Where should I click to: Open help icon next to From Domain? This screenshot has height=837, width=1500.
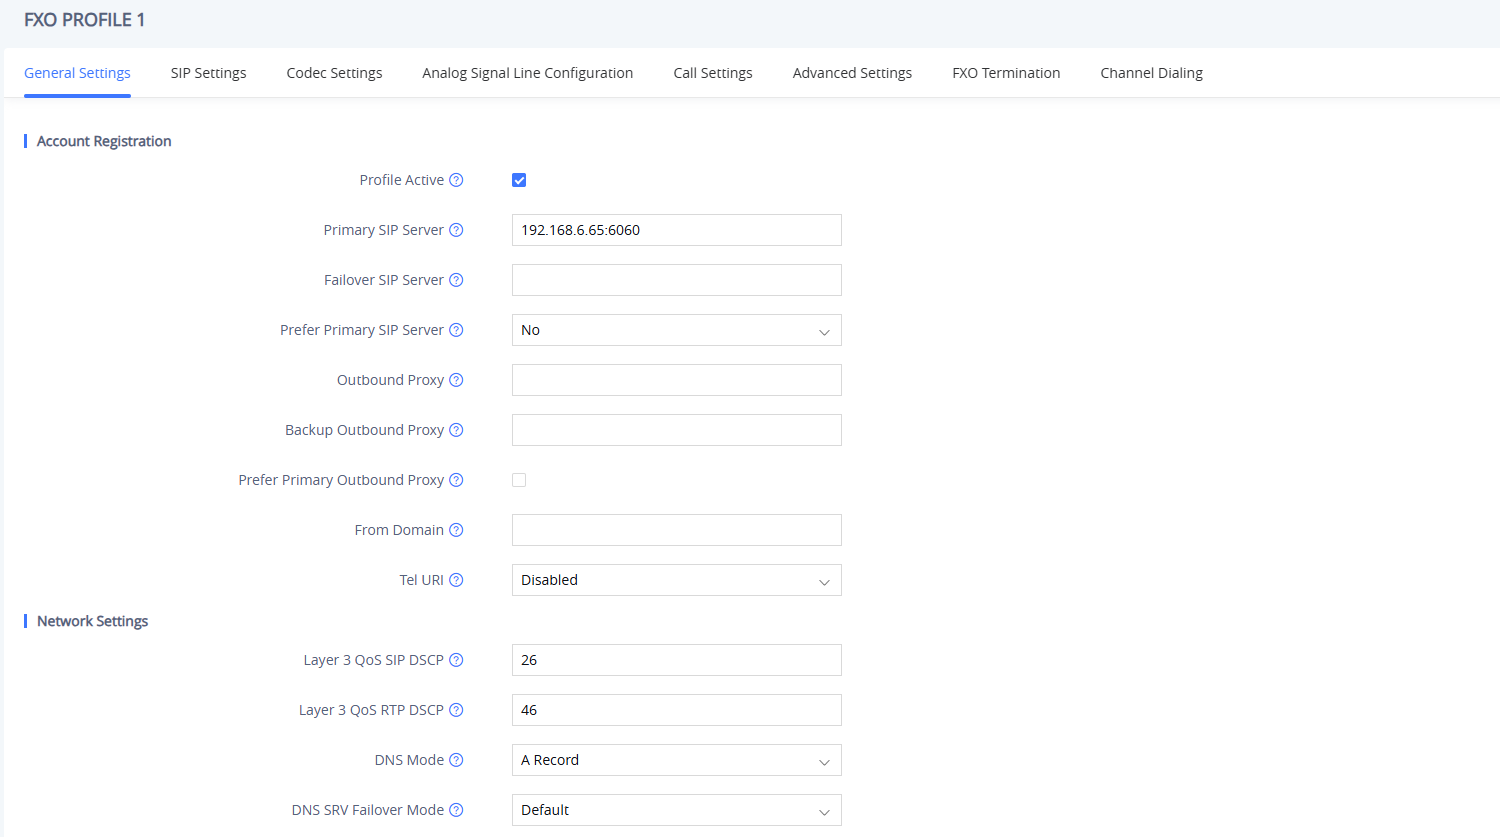(456, 530)
